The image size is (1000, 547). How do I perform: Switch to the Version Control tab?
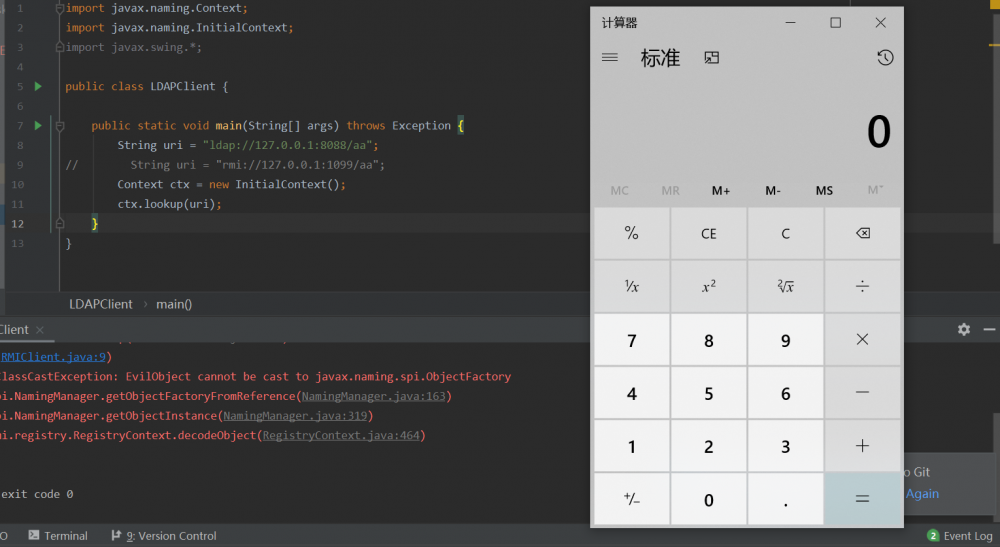[x=164, y=536]
